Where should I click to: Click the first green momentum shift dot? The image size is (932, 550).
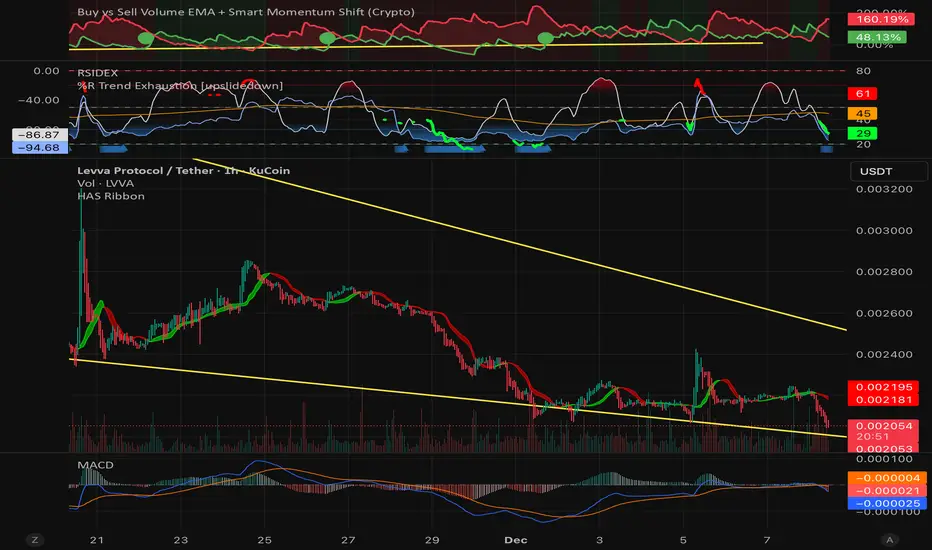(146, 39)
